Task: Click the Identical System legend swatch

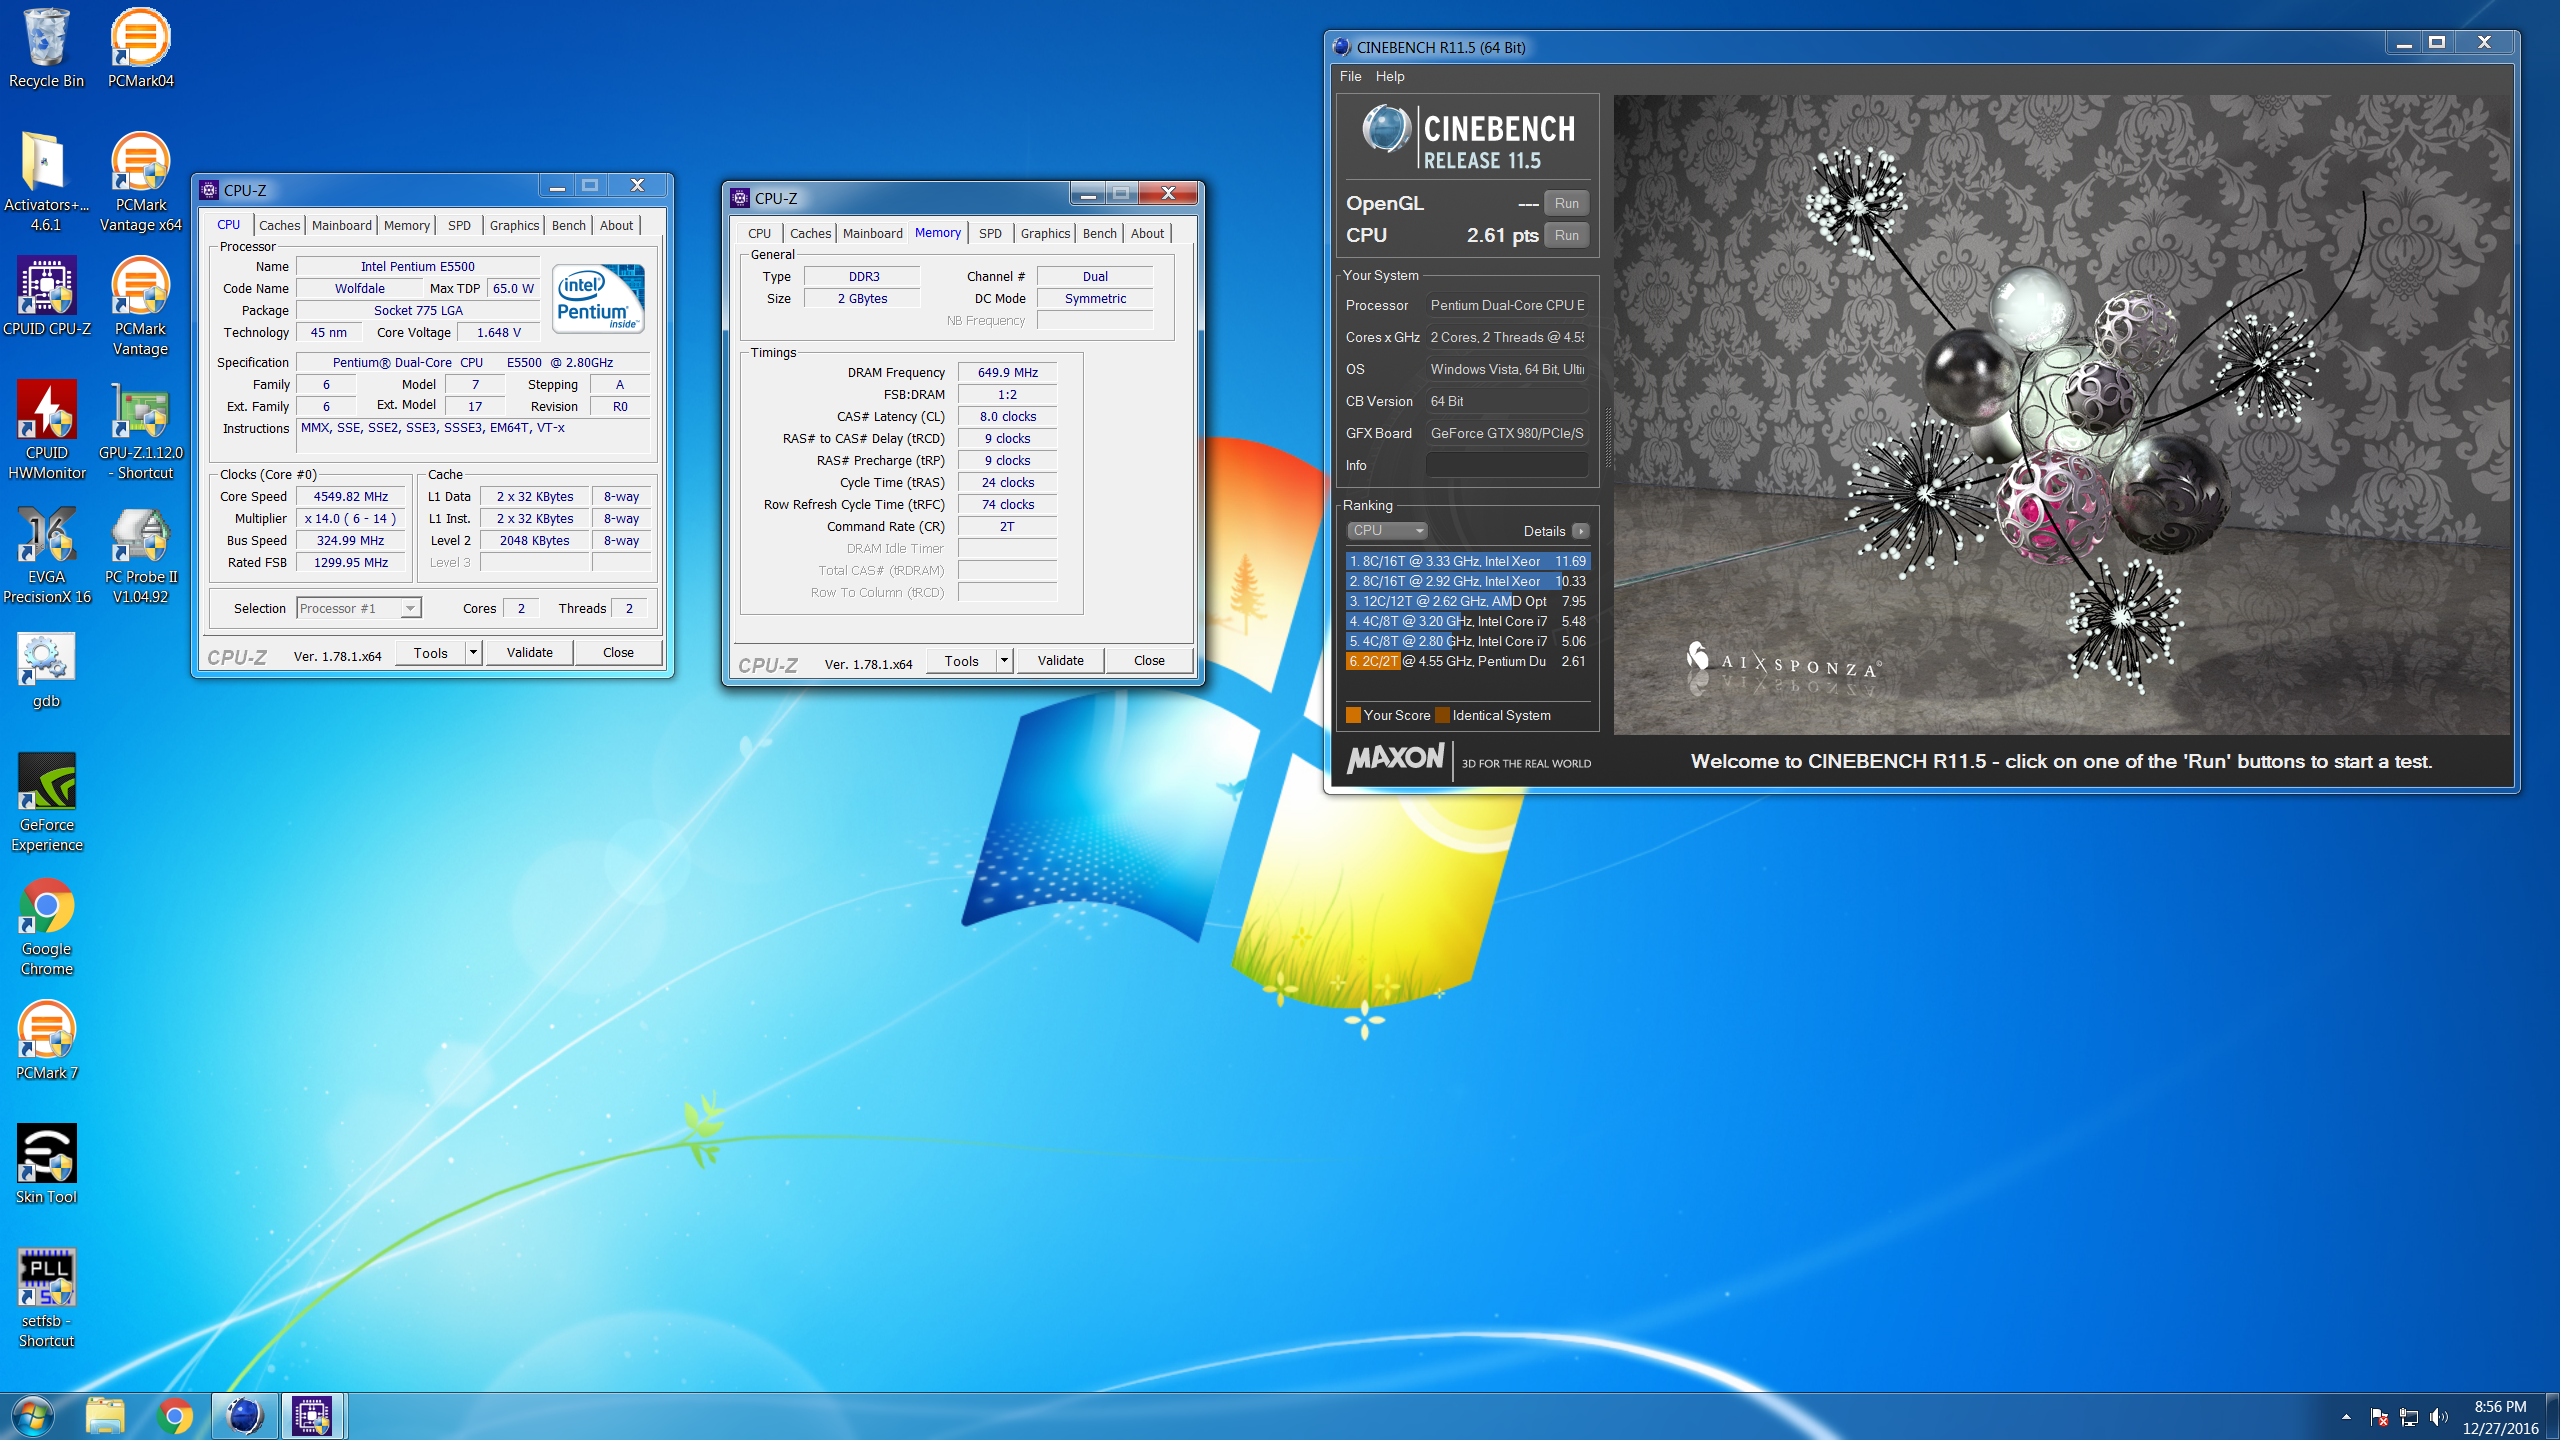Action: (x=1442, y=715)
